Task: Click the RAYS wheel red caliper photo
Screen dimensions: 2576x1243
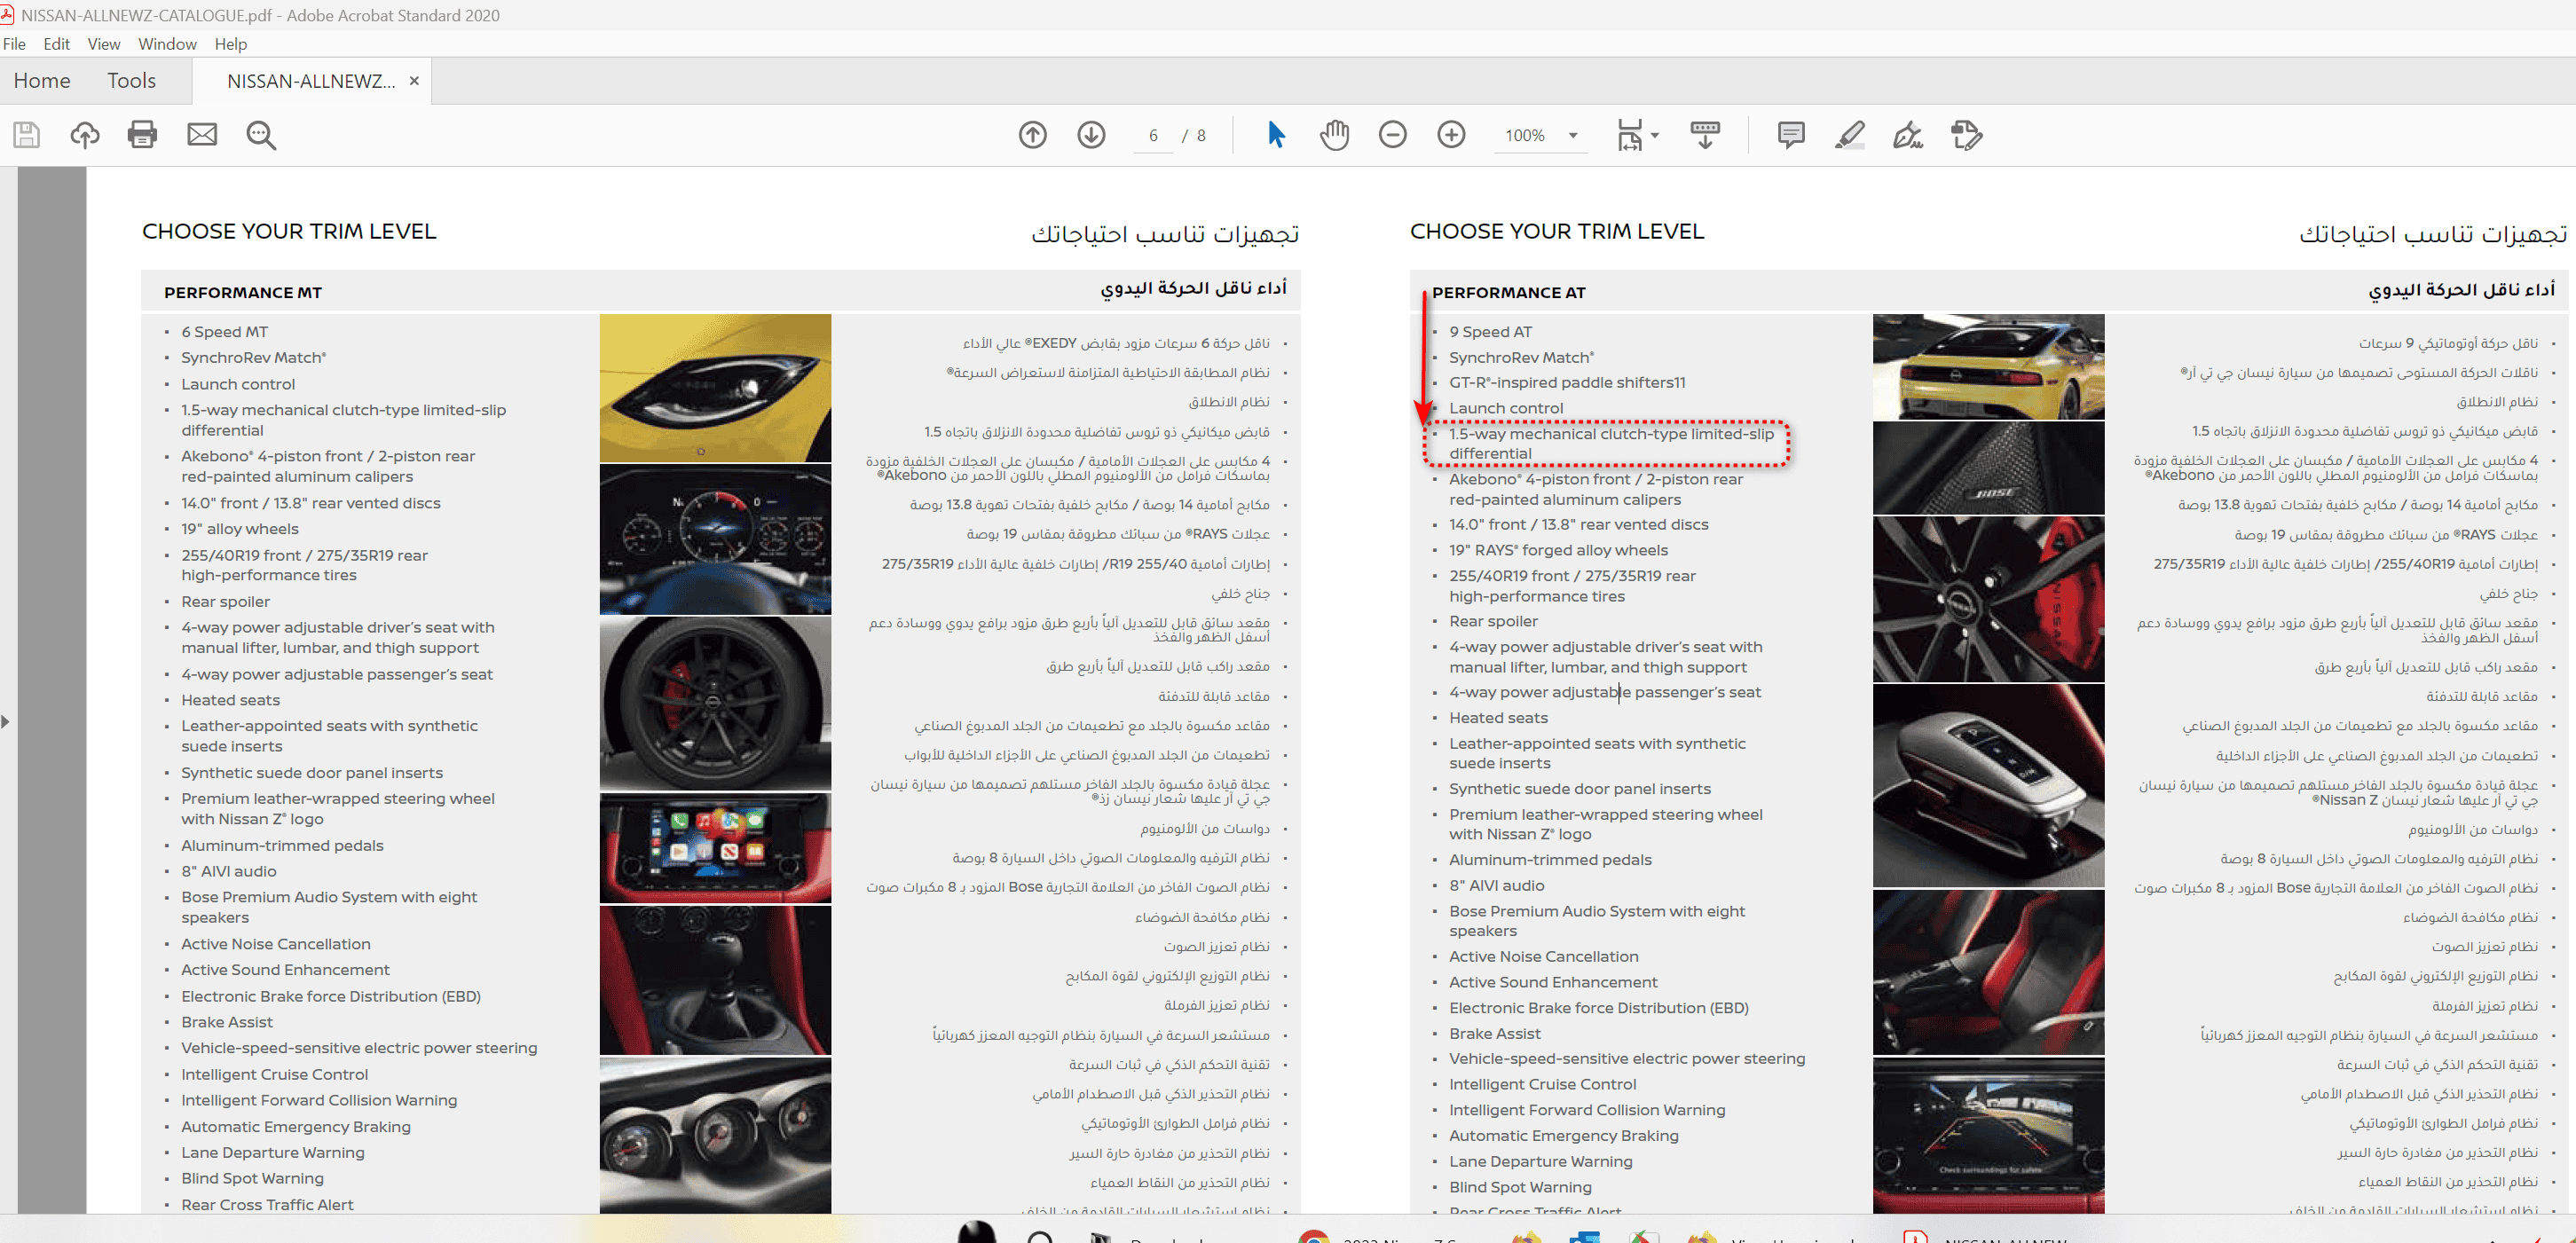Action: coord(1988,598)
